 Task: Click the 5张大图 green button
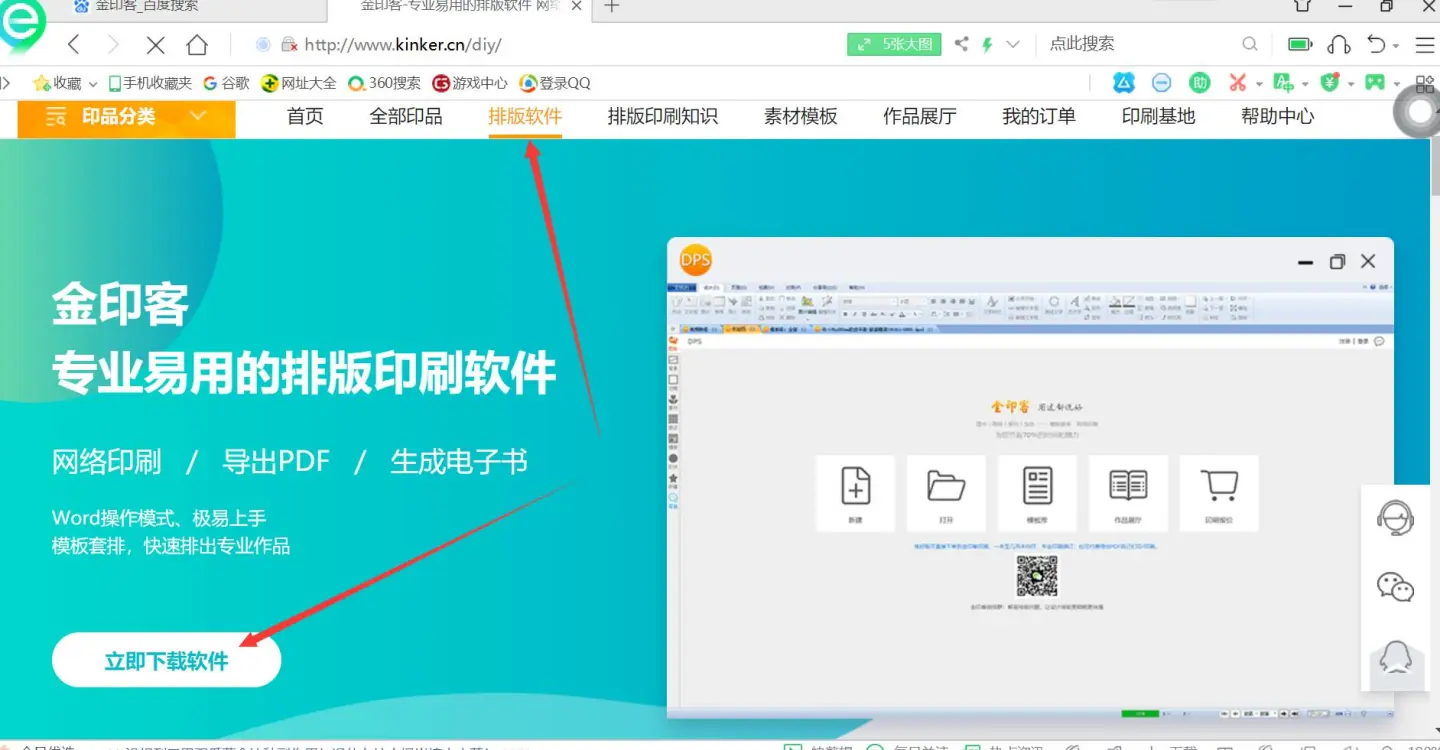pyautogui.click(x=895, y=44)
